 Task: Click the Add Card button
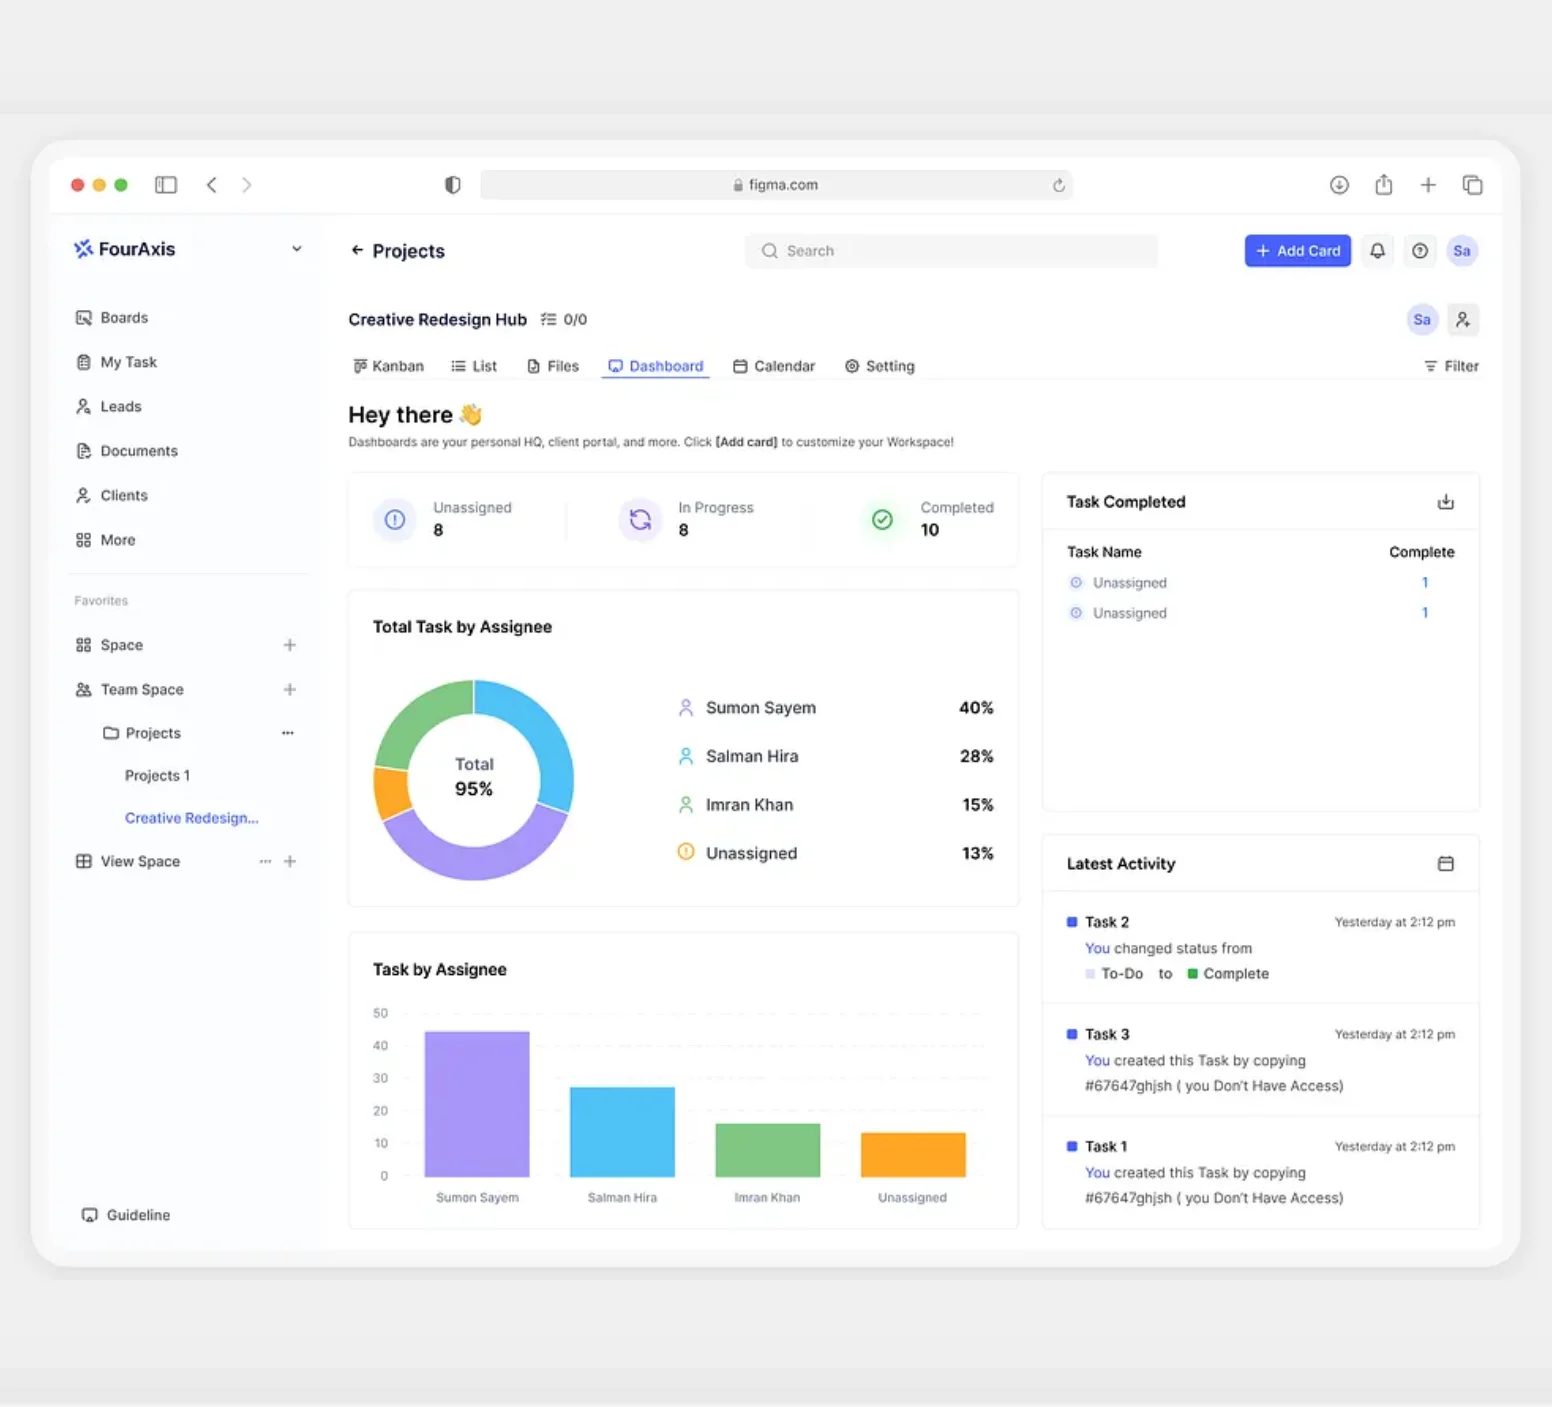1297,250
